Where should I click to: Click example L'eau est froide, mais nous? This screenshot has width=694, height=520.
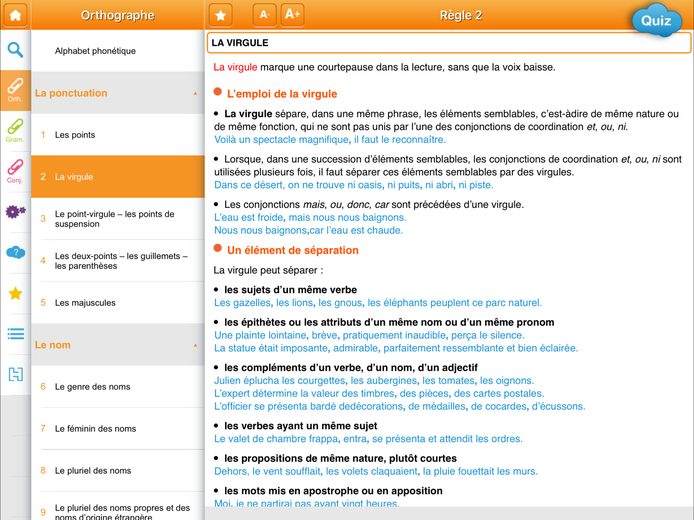coord(310,217)
